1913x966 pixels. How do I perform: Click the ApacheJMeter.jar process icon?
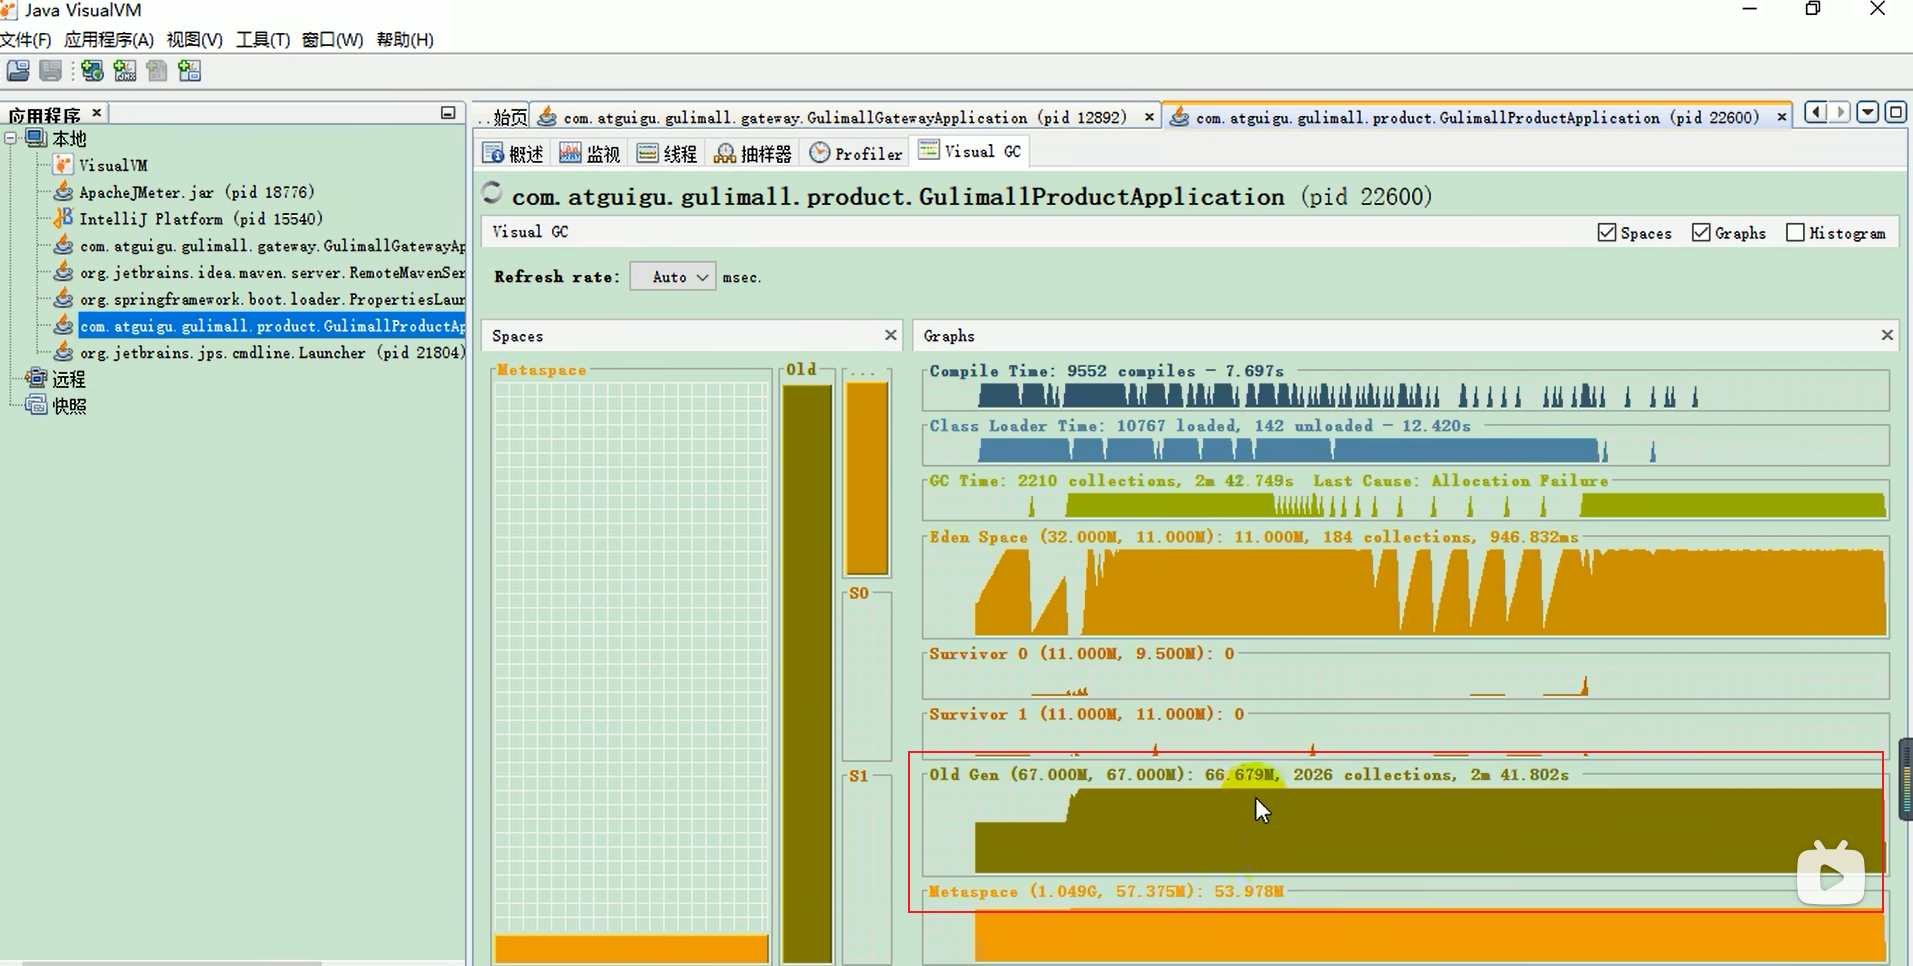click(x=63, y=191)
